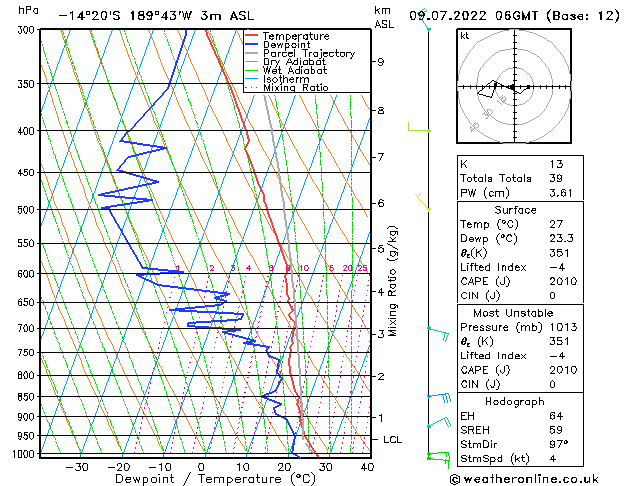Screen dimensions: 629x486
Task: Click the 'Mixing Ratio (g/kg)' vertical axis label
Action: (x=392, y=281)
